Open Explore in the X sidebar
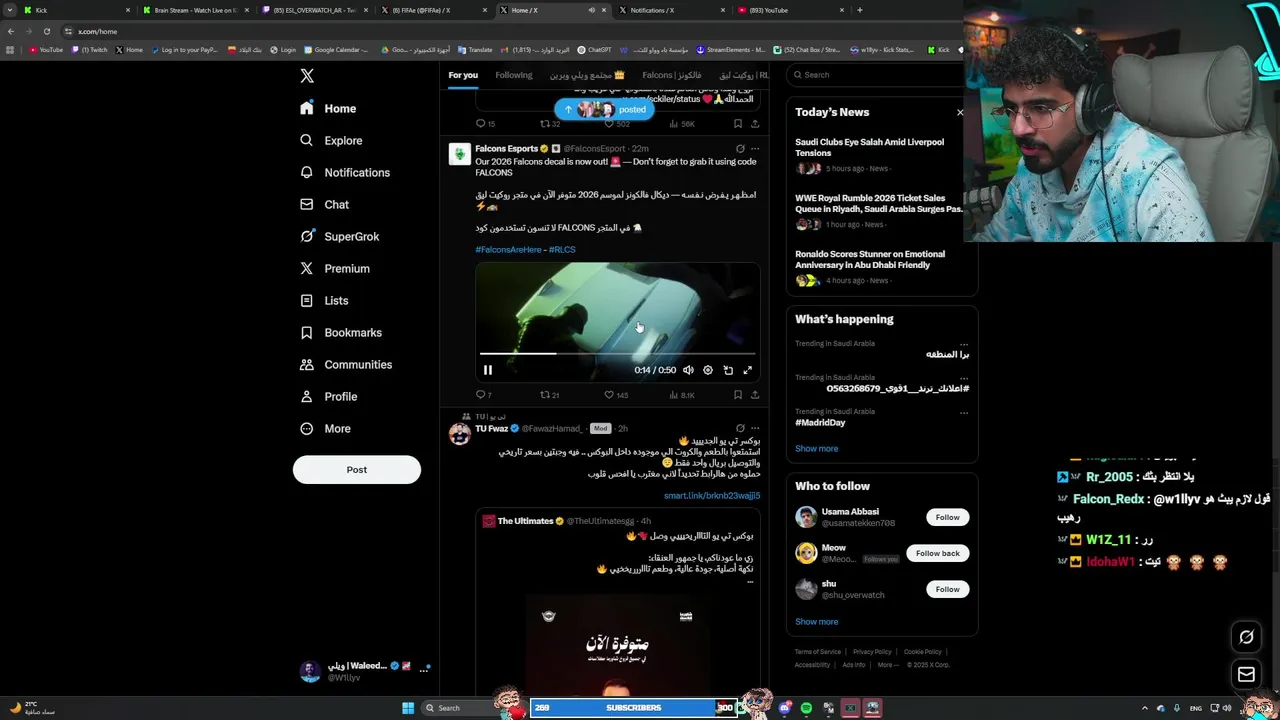Screen dimensions: 1280x720 click(x=331, y=141)
